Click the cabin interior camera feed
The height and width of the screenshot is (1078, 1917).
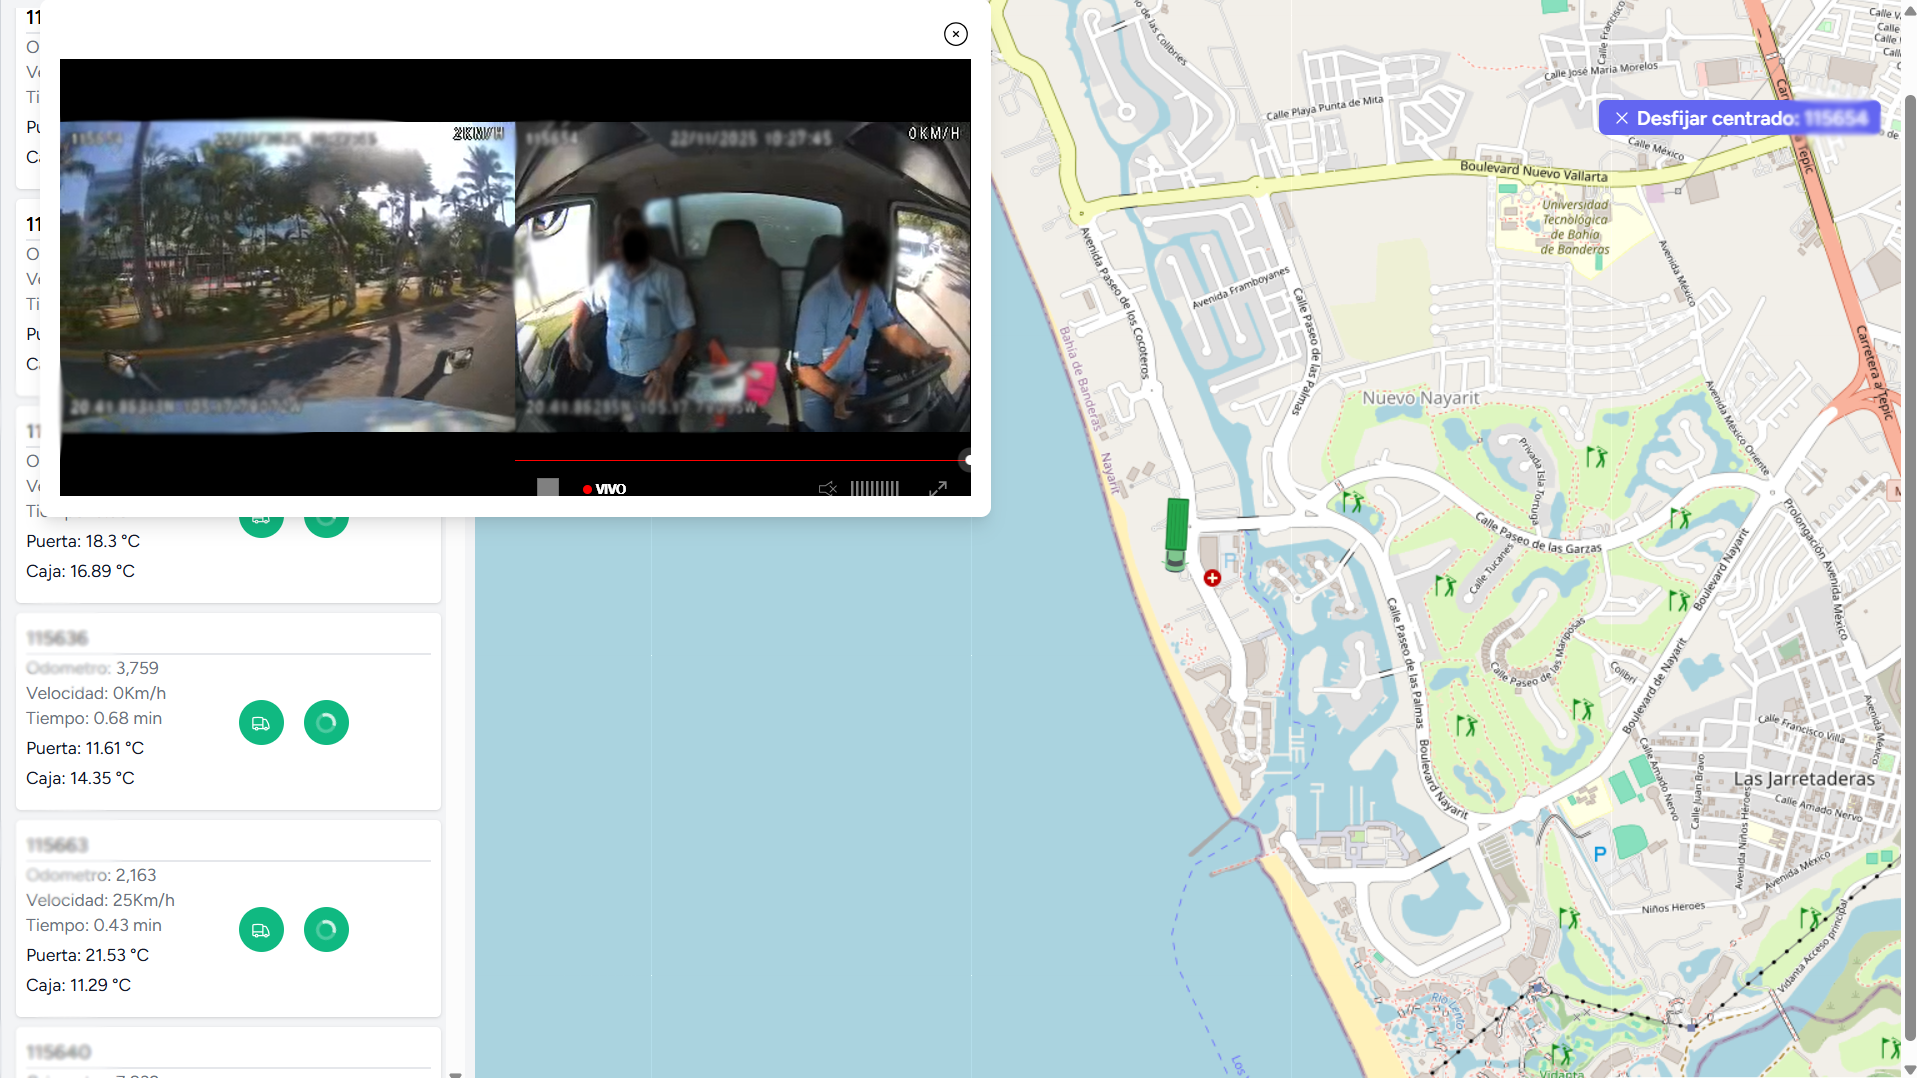tap(742, 277)
